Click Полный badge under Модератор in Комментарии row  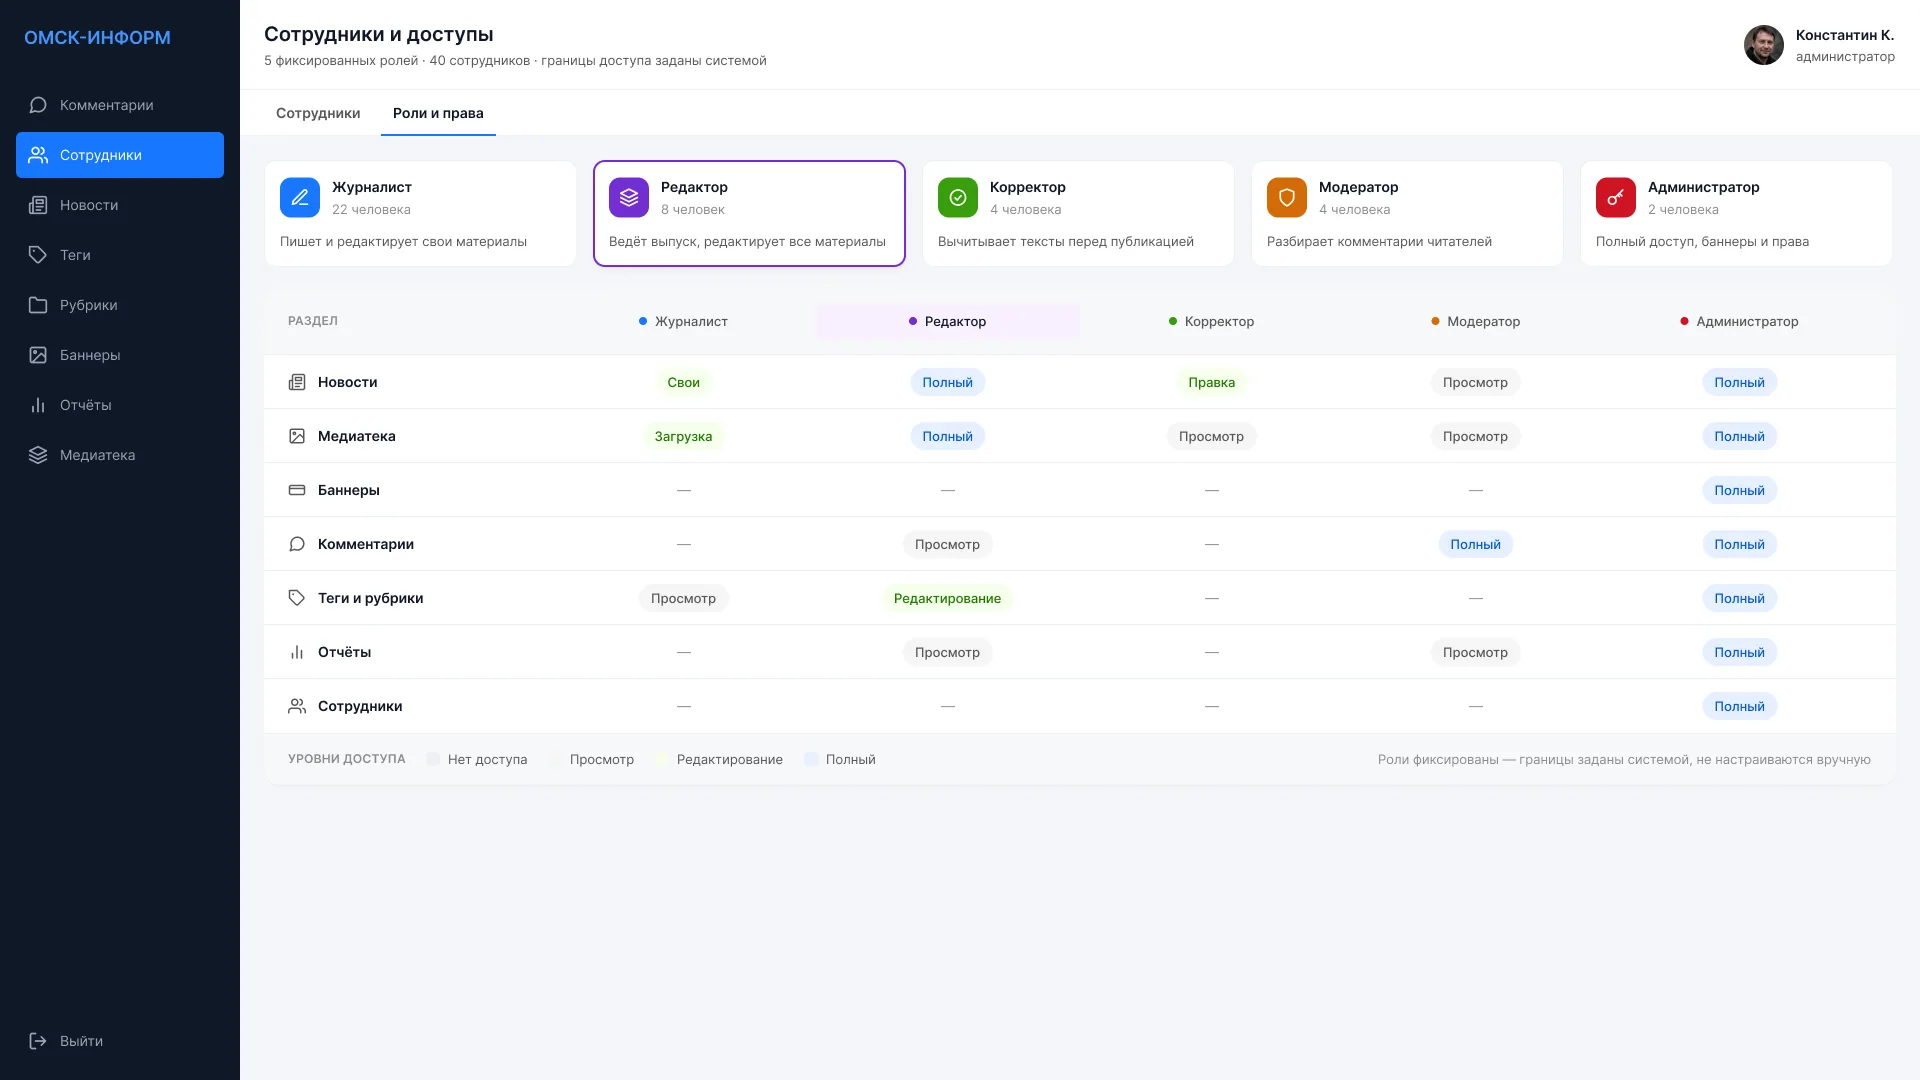(1475, 544)
